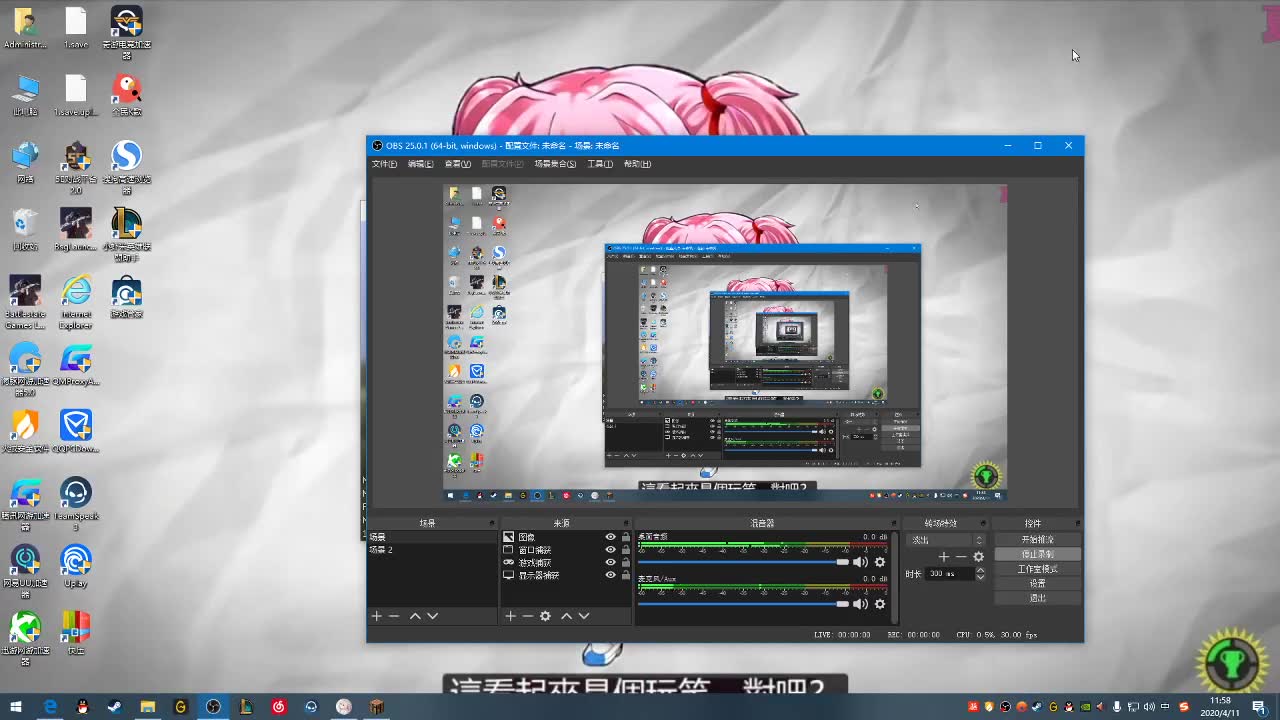
Task: Add a scene transition with the plus icon
Action: point(943,557)
